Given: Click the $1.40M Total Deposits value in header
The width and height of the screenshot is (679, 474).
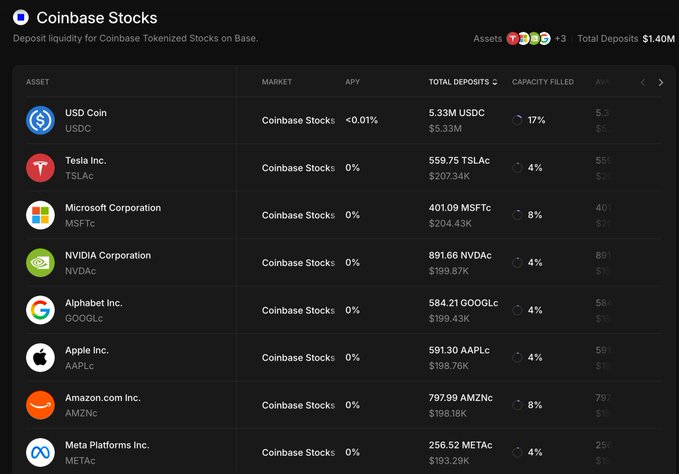Looking at the screenshot, I should click(658, 39).
